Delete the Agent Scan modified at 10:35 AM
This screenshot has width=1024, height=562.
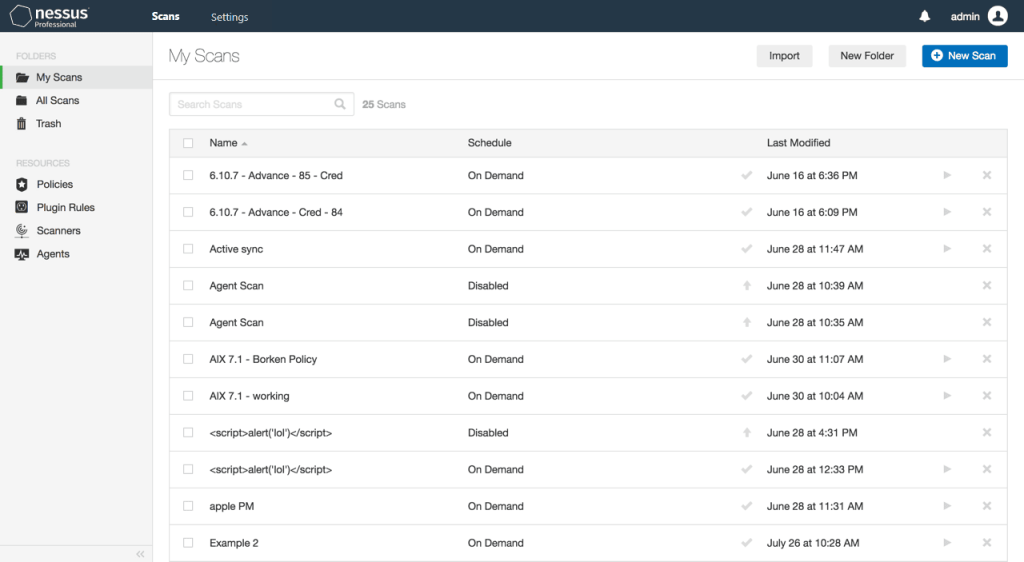click(x=987, y=322)
